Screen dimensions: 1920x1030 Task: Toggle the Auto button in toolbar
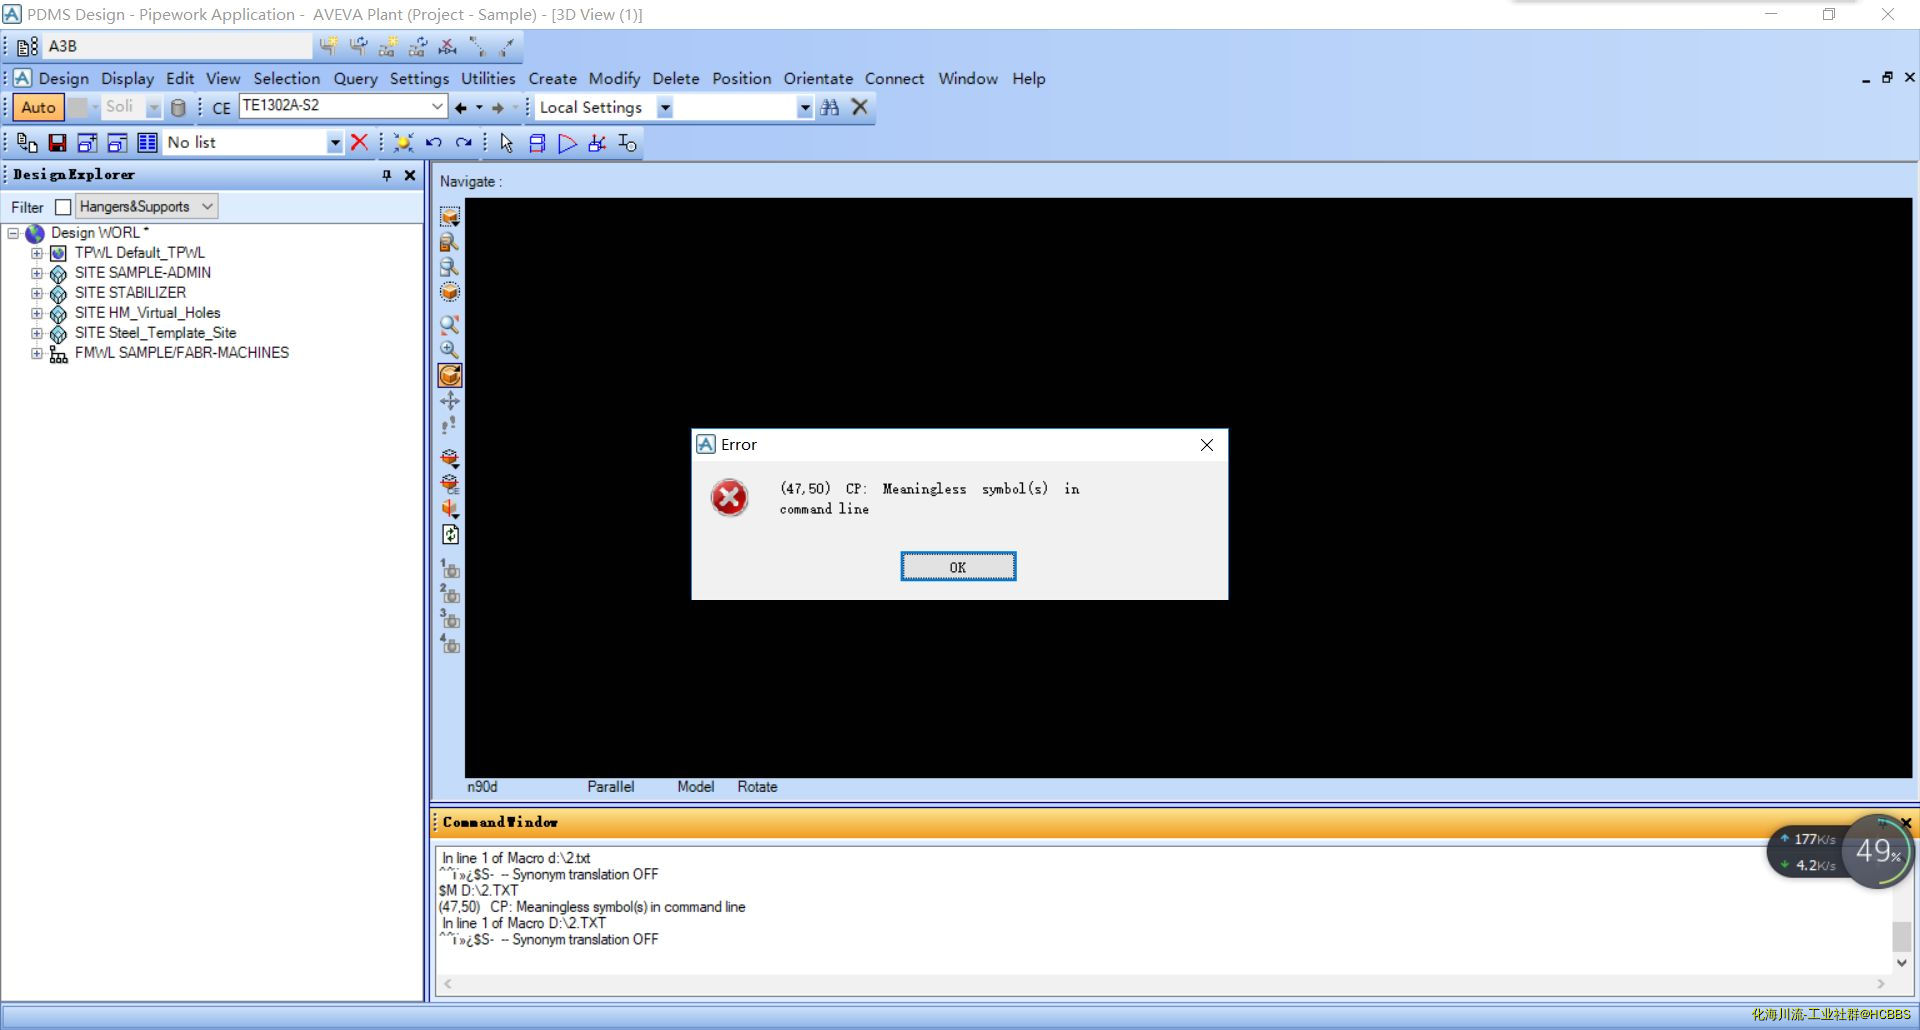pos(38,107)
